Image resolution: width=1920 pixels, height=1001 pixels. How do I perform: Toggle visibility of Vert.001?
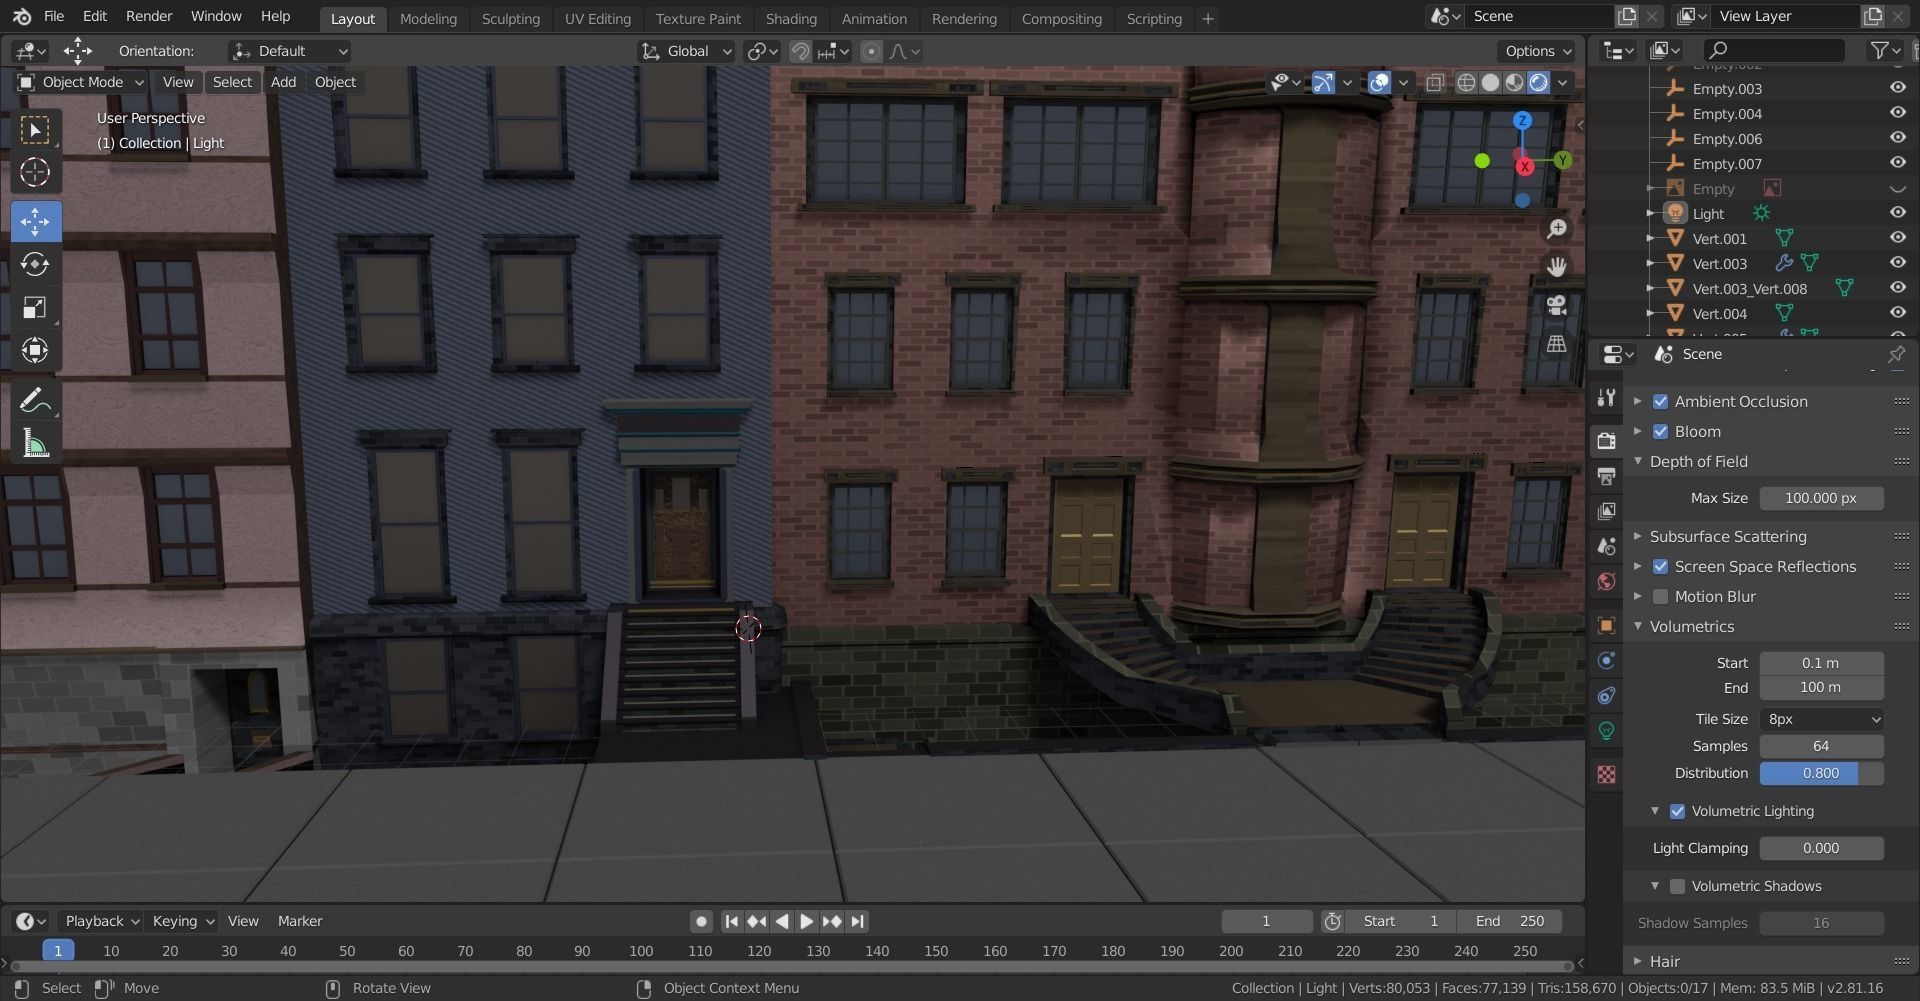point(1897,238)
